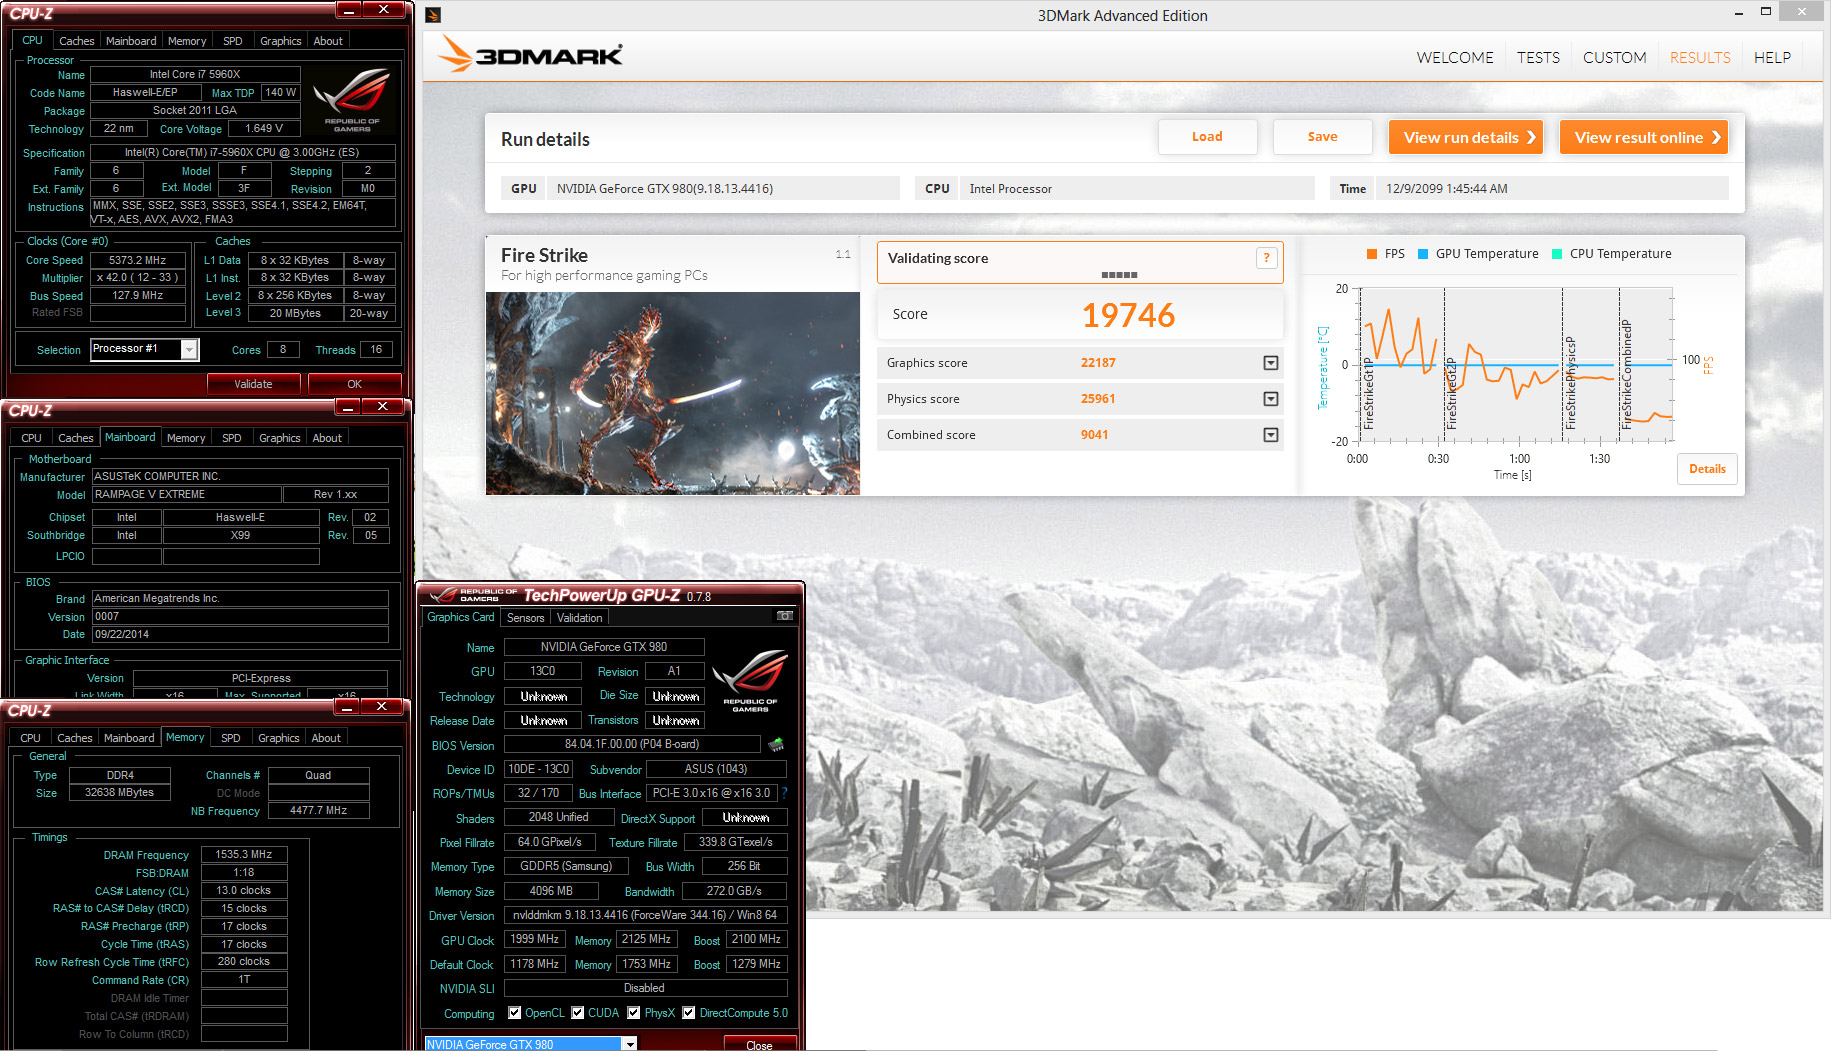Screen dimensions: 1839x1051
Task: Open the SPD tab in the CPU-Z processor window
Action: pyautogui.click(x=233, y=41)
